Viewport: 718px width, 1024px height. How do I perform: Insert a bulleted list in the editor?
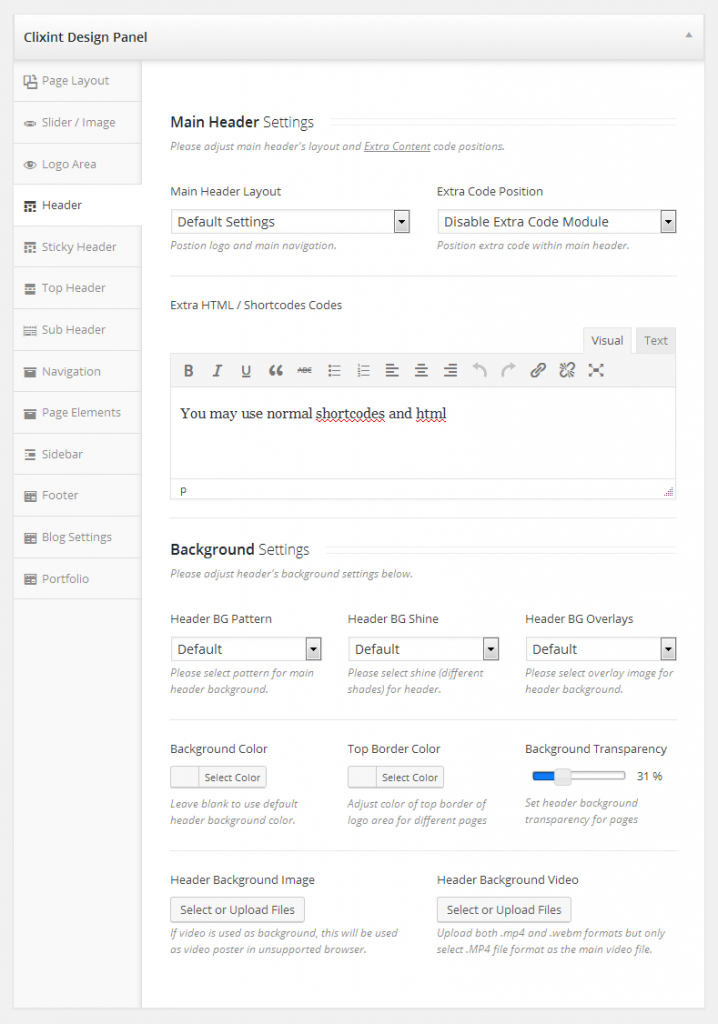[334, 371]
